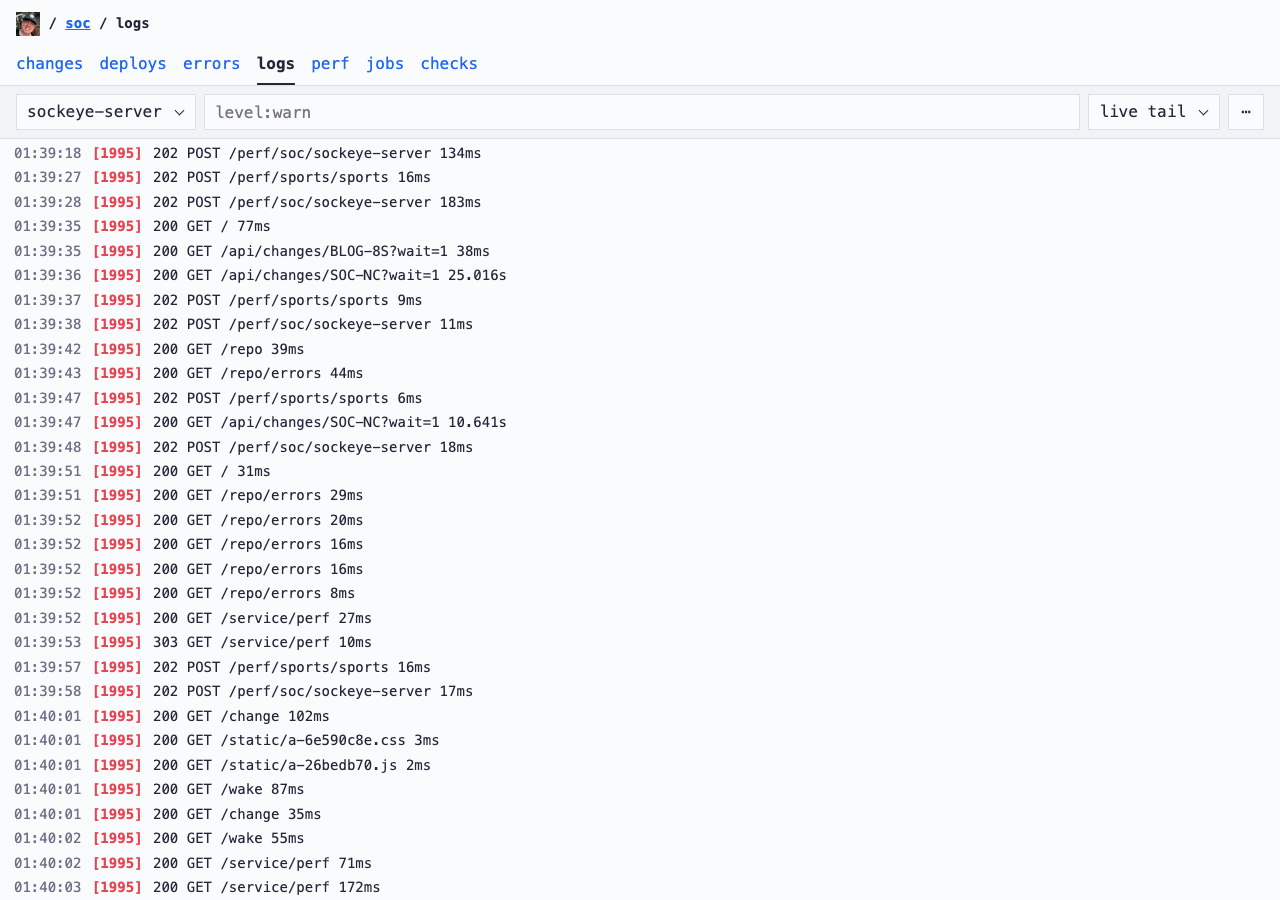This screenshot has height=900, width=1280.
Task: Click the log line 'POST /perf/soc/sockeye-server 11ms'
Action: (640, 324)
